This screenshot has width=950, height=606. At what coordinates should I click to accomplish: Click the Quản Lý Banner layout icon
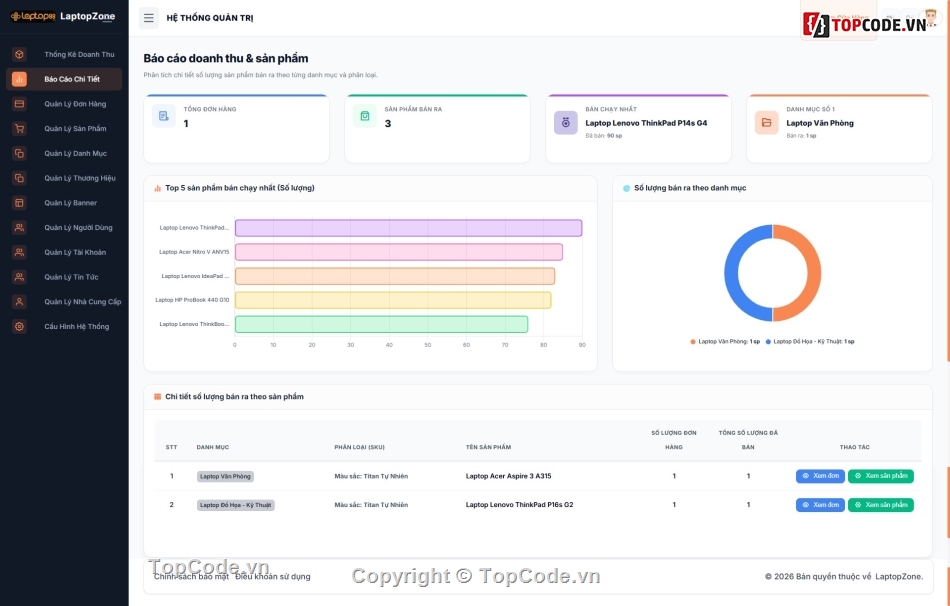click(x=19, y=203)
